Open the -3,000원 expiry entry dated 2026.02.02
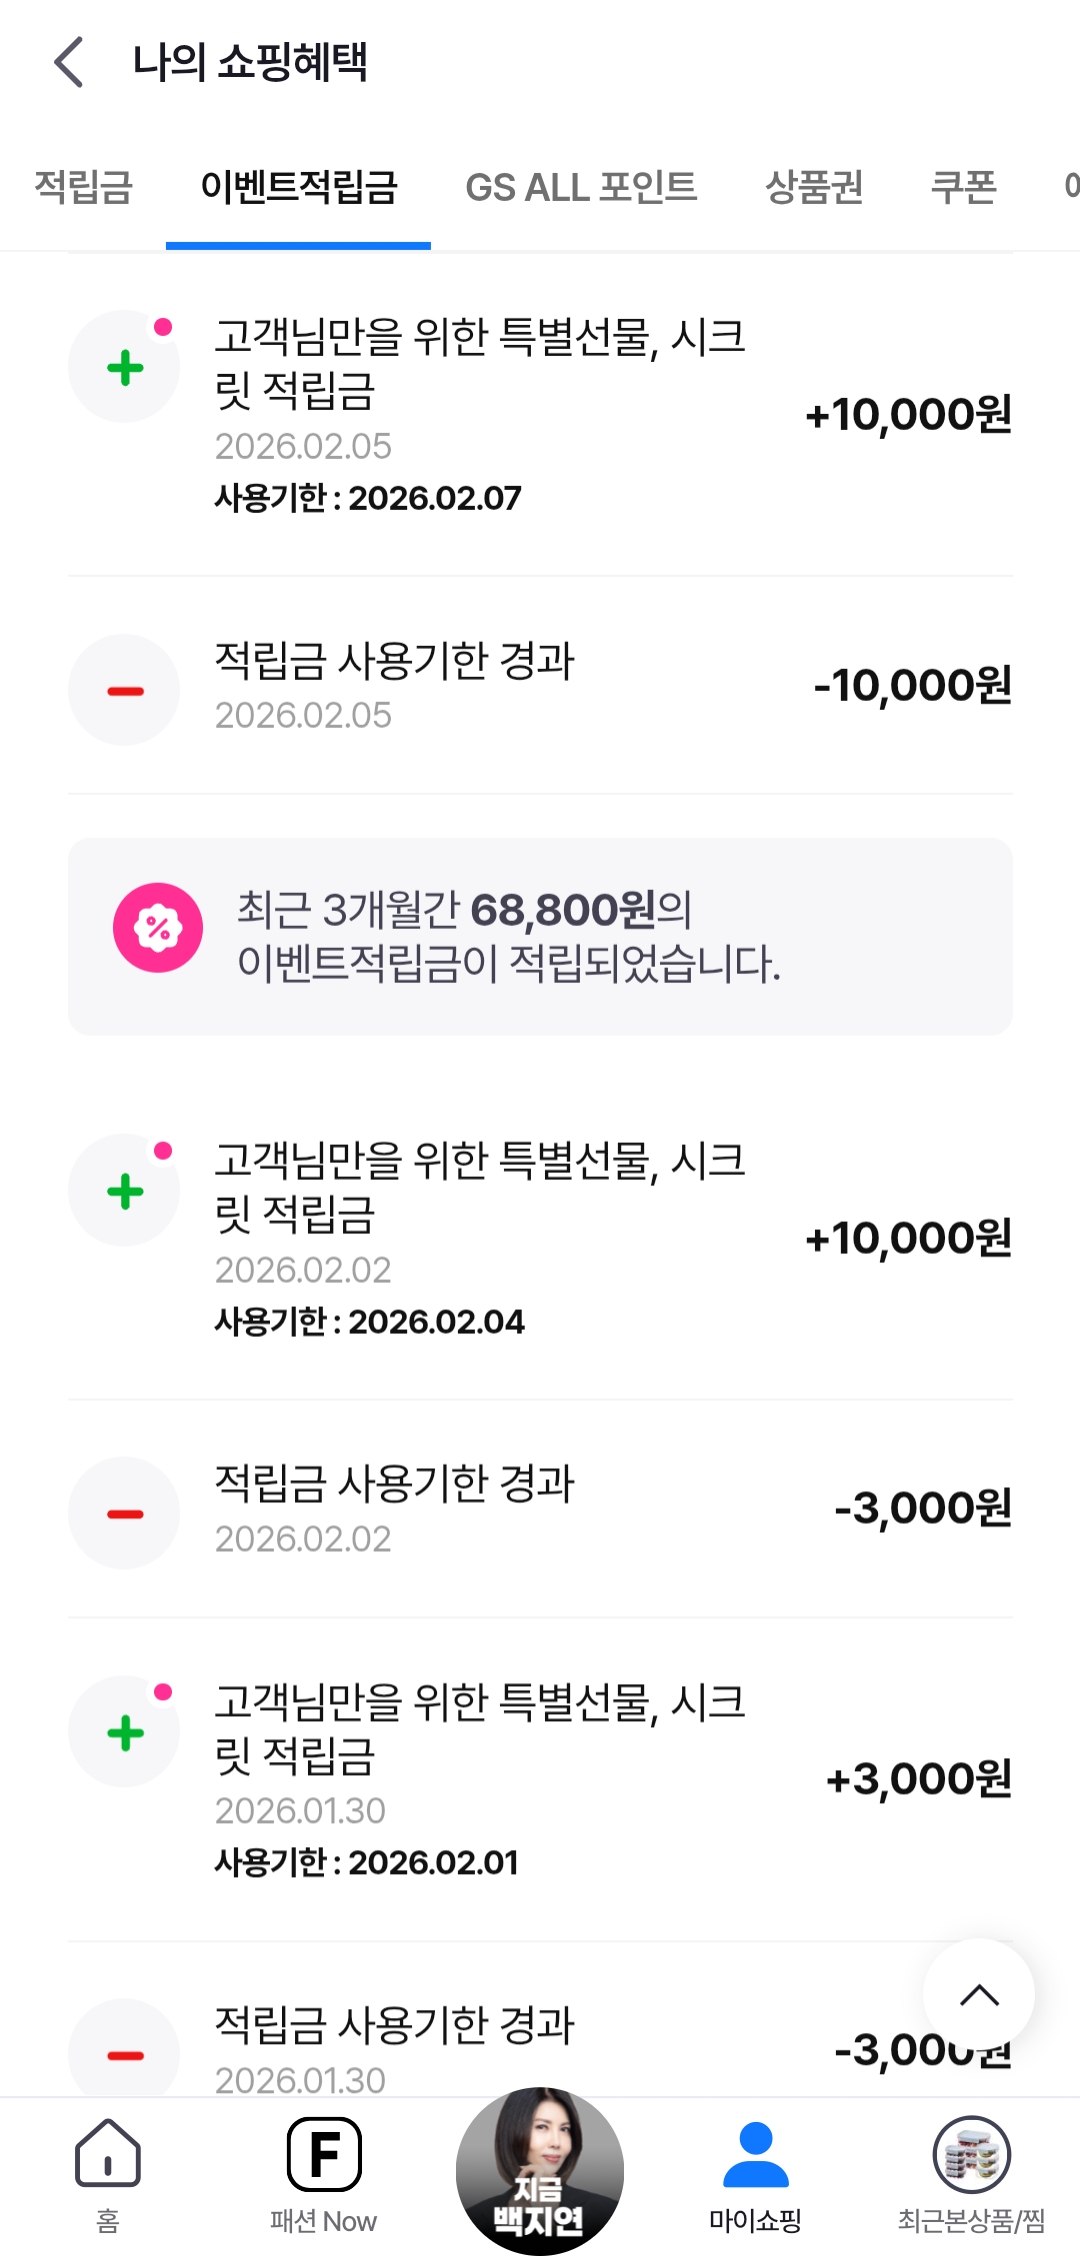 (x=540, y=1510)
